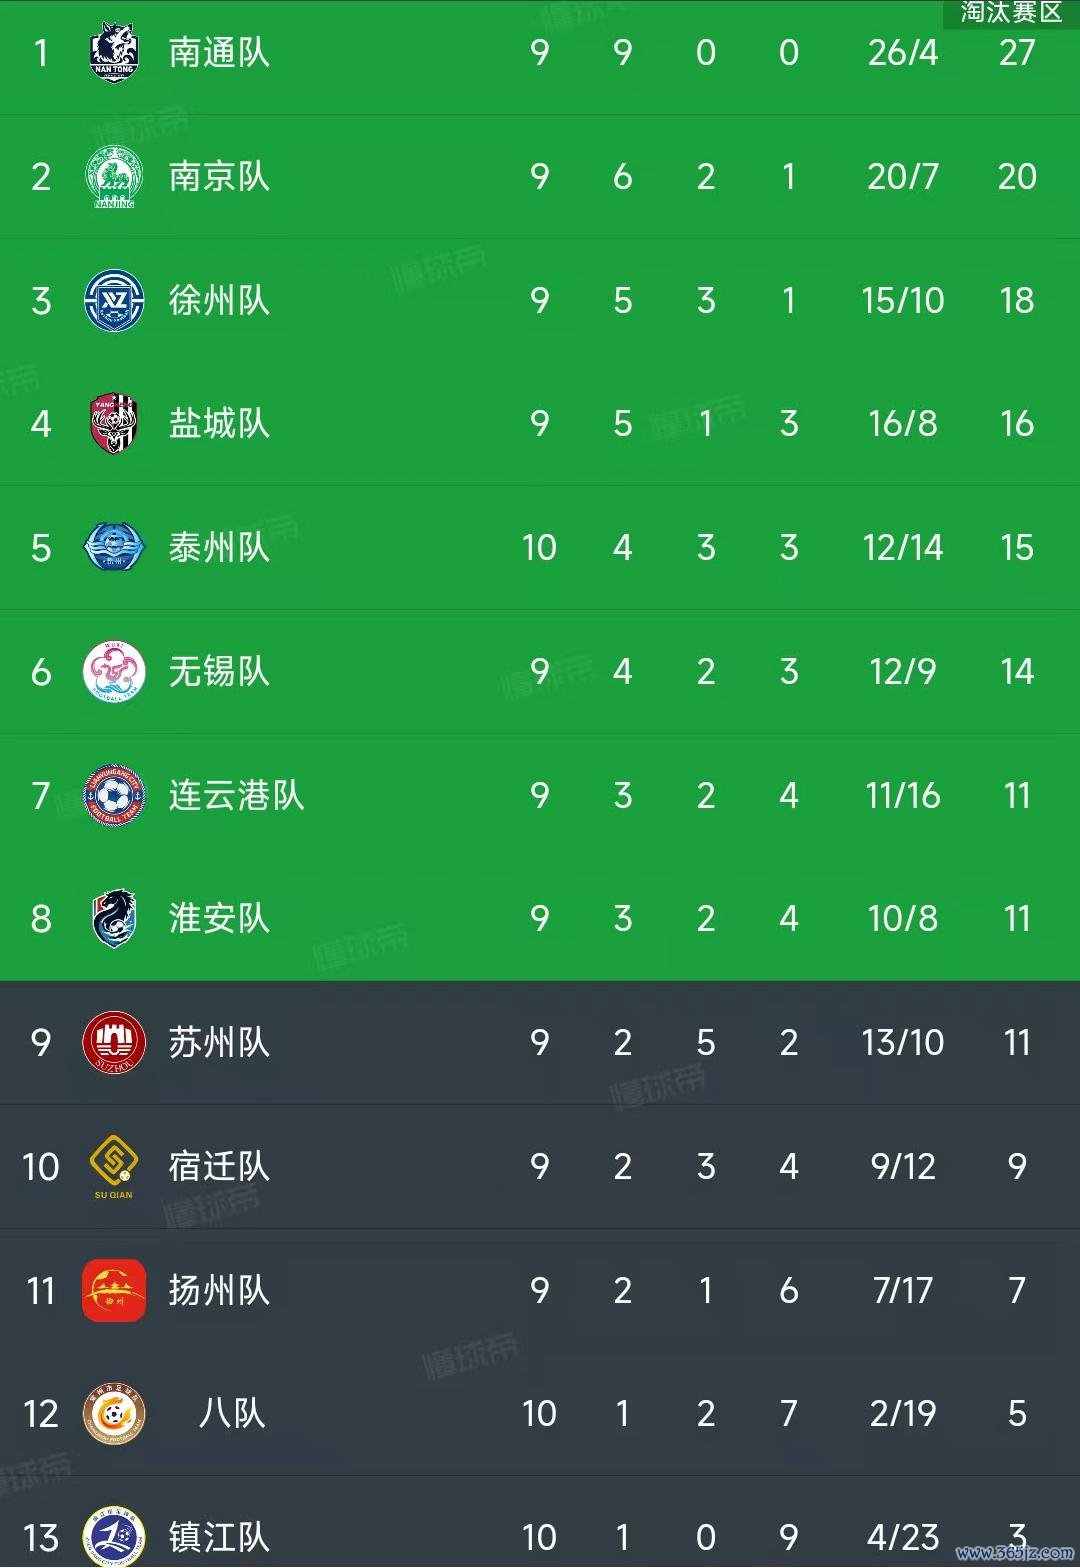Select the 扬州队 row points value 7
This screenshot has height=1568, width=1080.
tap(1017, 1290)
